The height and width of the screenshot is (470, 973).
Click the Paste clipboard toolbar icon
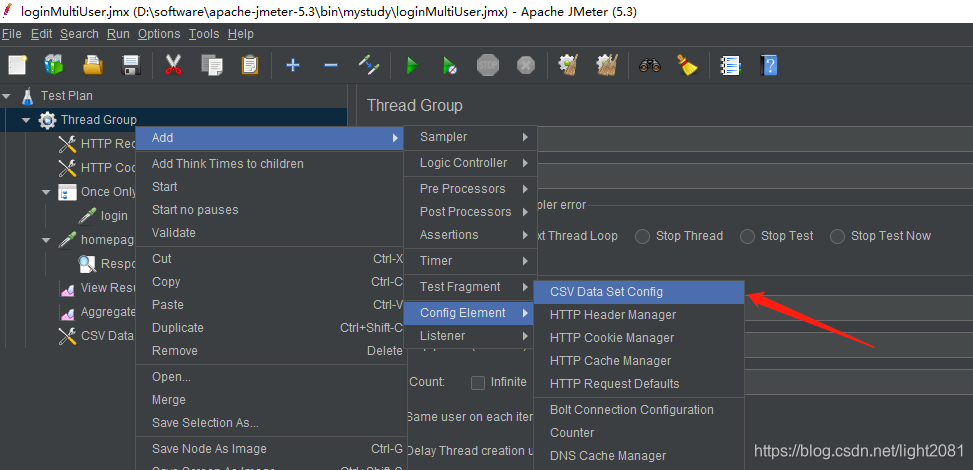pos(249,65)
